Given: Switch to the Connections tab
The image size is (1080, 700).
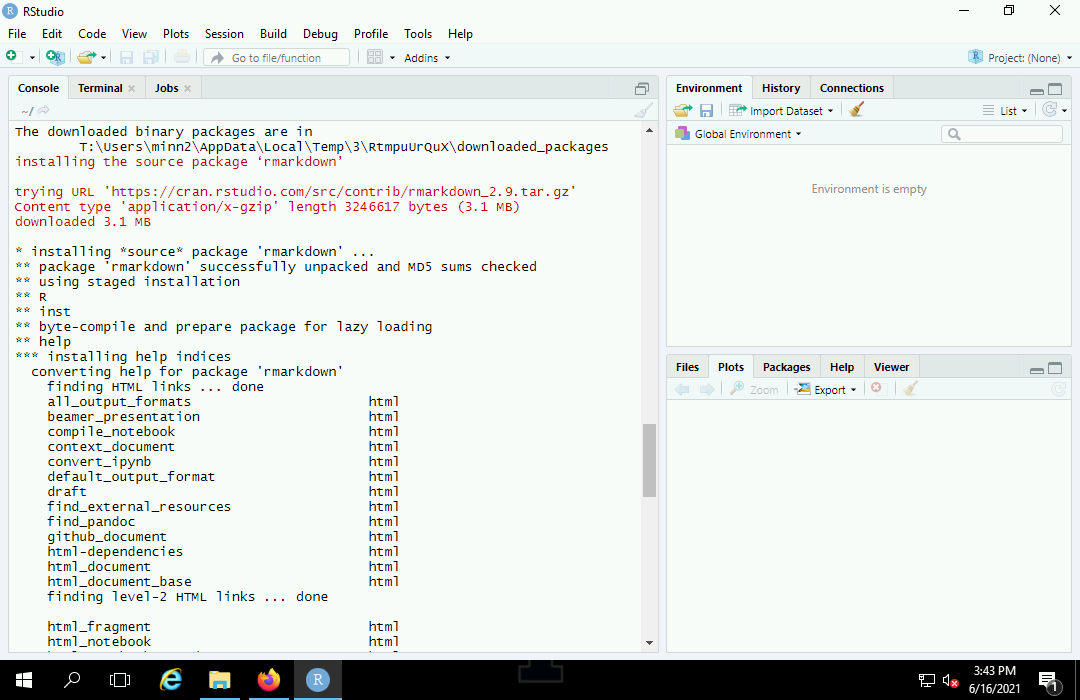Looking at the screenshot, I should coord(851,88).
